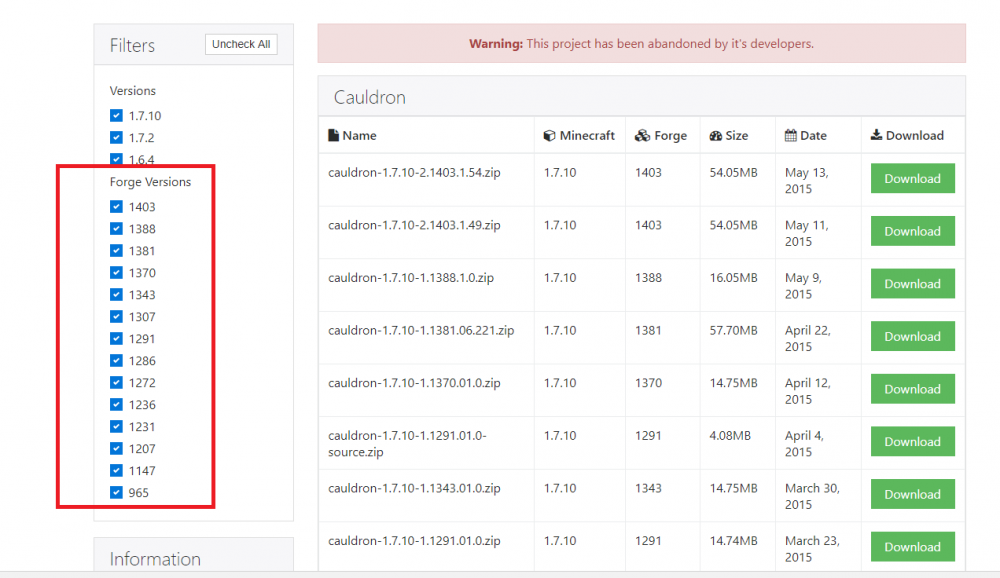Image resolution: width=1000 pixels, height=578 pixels.
Task: Download cauldron-1.7.10-1.1291.01.0-source.zip
Action: point(913,441)
